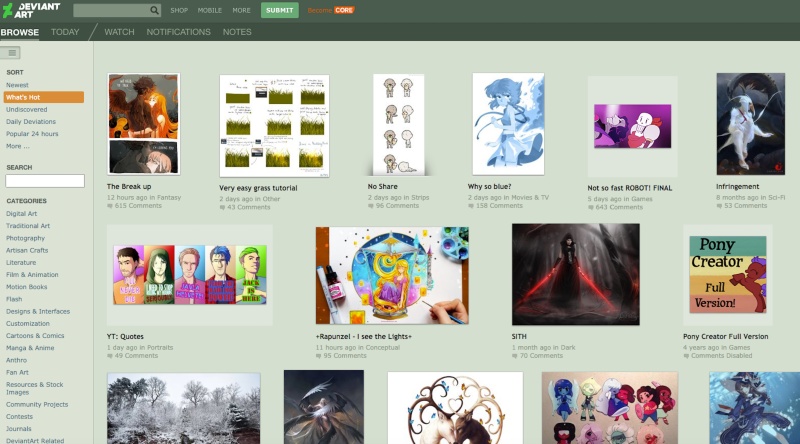Image resolution: width=800 pixels, height=444 pixels.
Task: Open the YT: Quotes thumbnail
Action: point(190,275)
